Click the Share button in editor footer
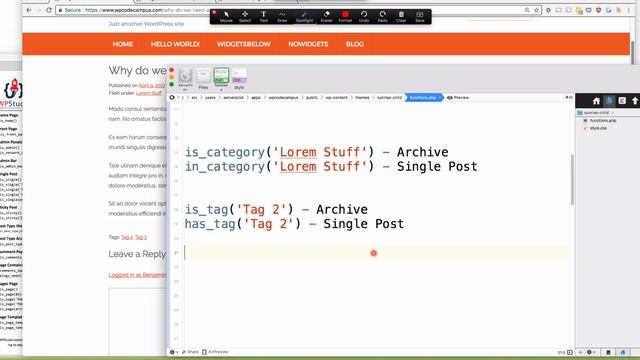This screenshot has width=640, height=360. [x=190, y=352]
